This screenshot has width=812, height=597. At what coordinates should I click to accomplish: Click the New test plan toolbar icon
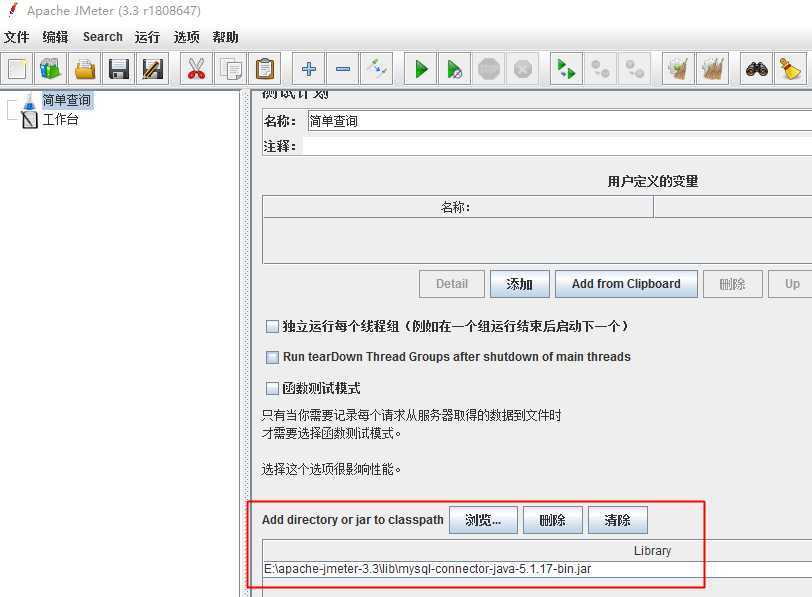[17, 69]
